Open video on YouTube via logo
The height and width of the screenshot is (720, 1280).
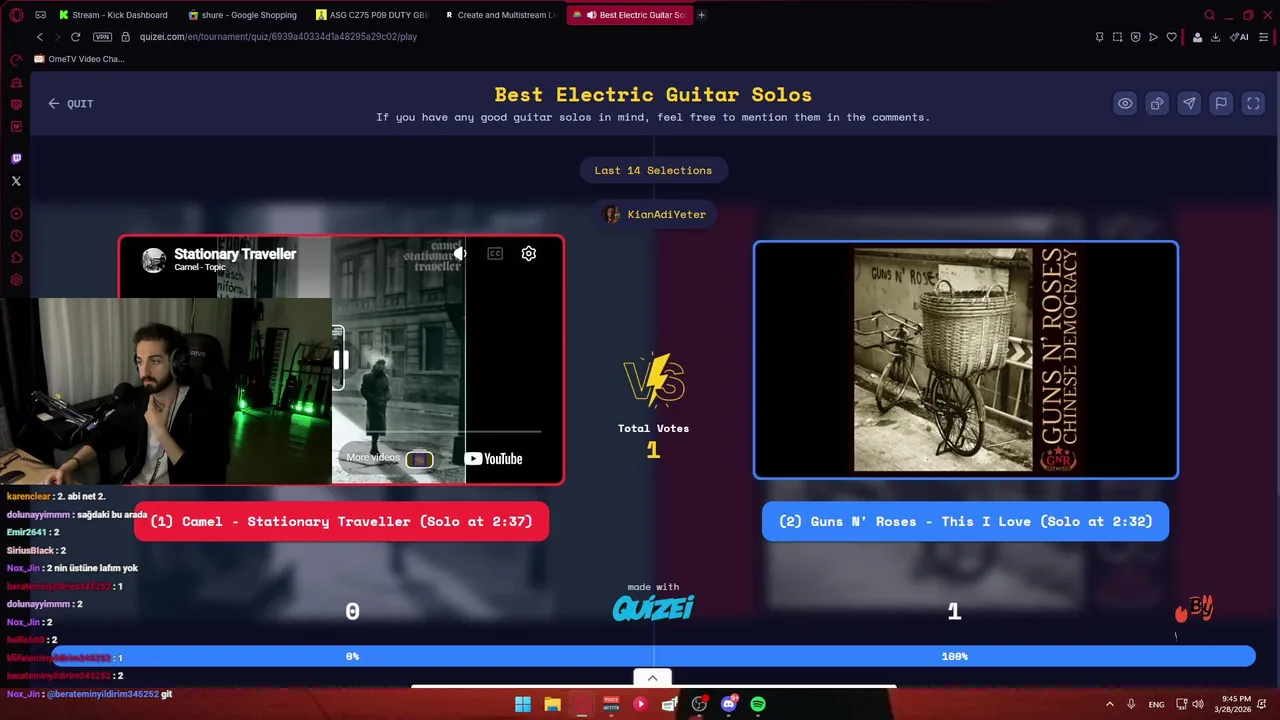pyautogui.click(x=494, y=459)
